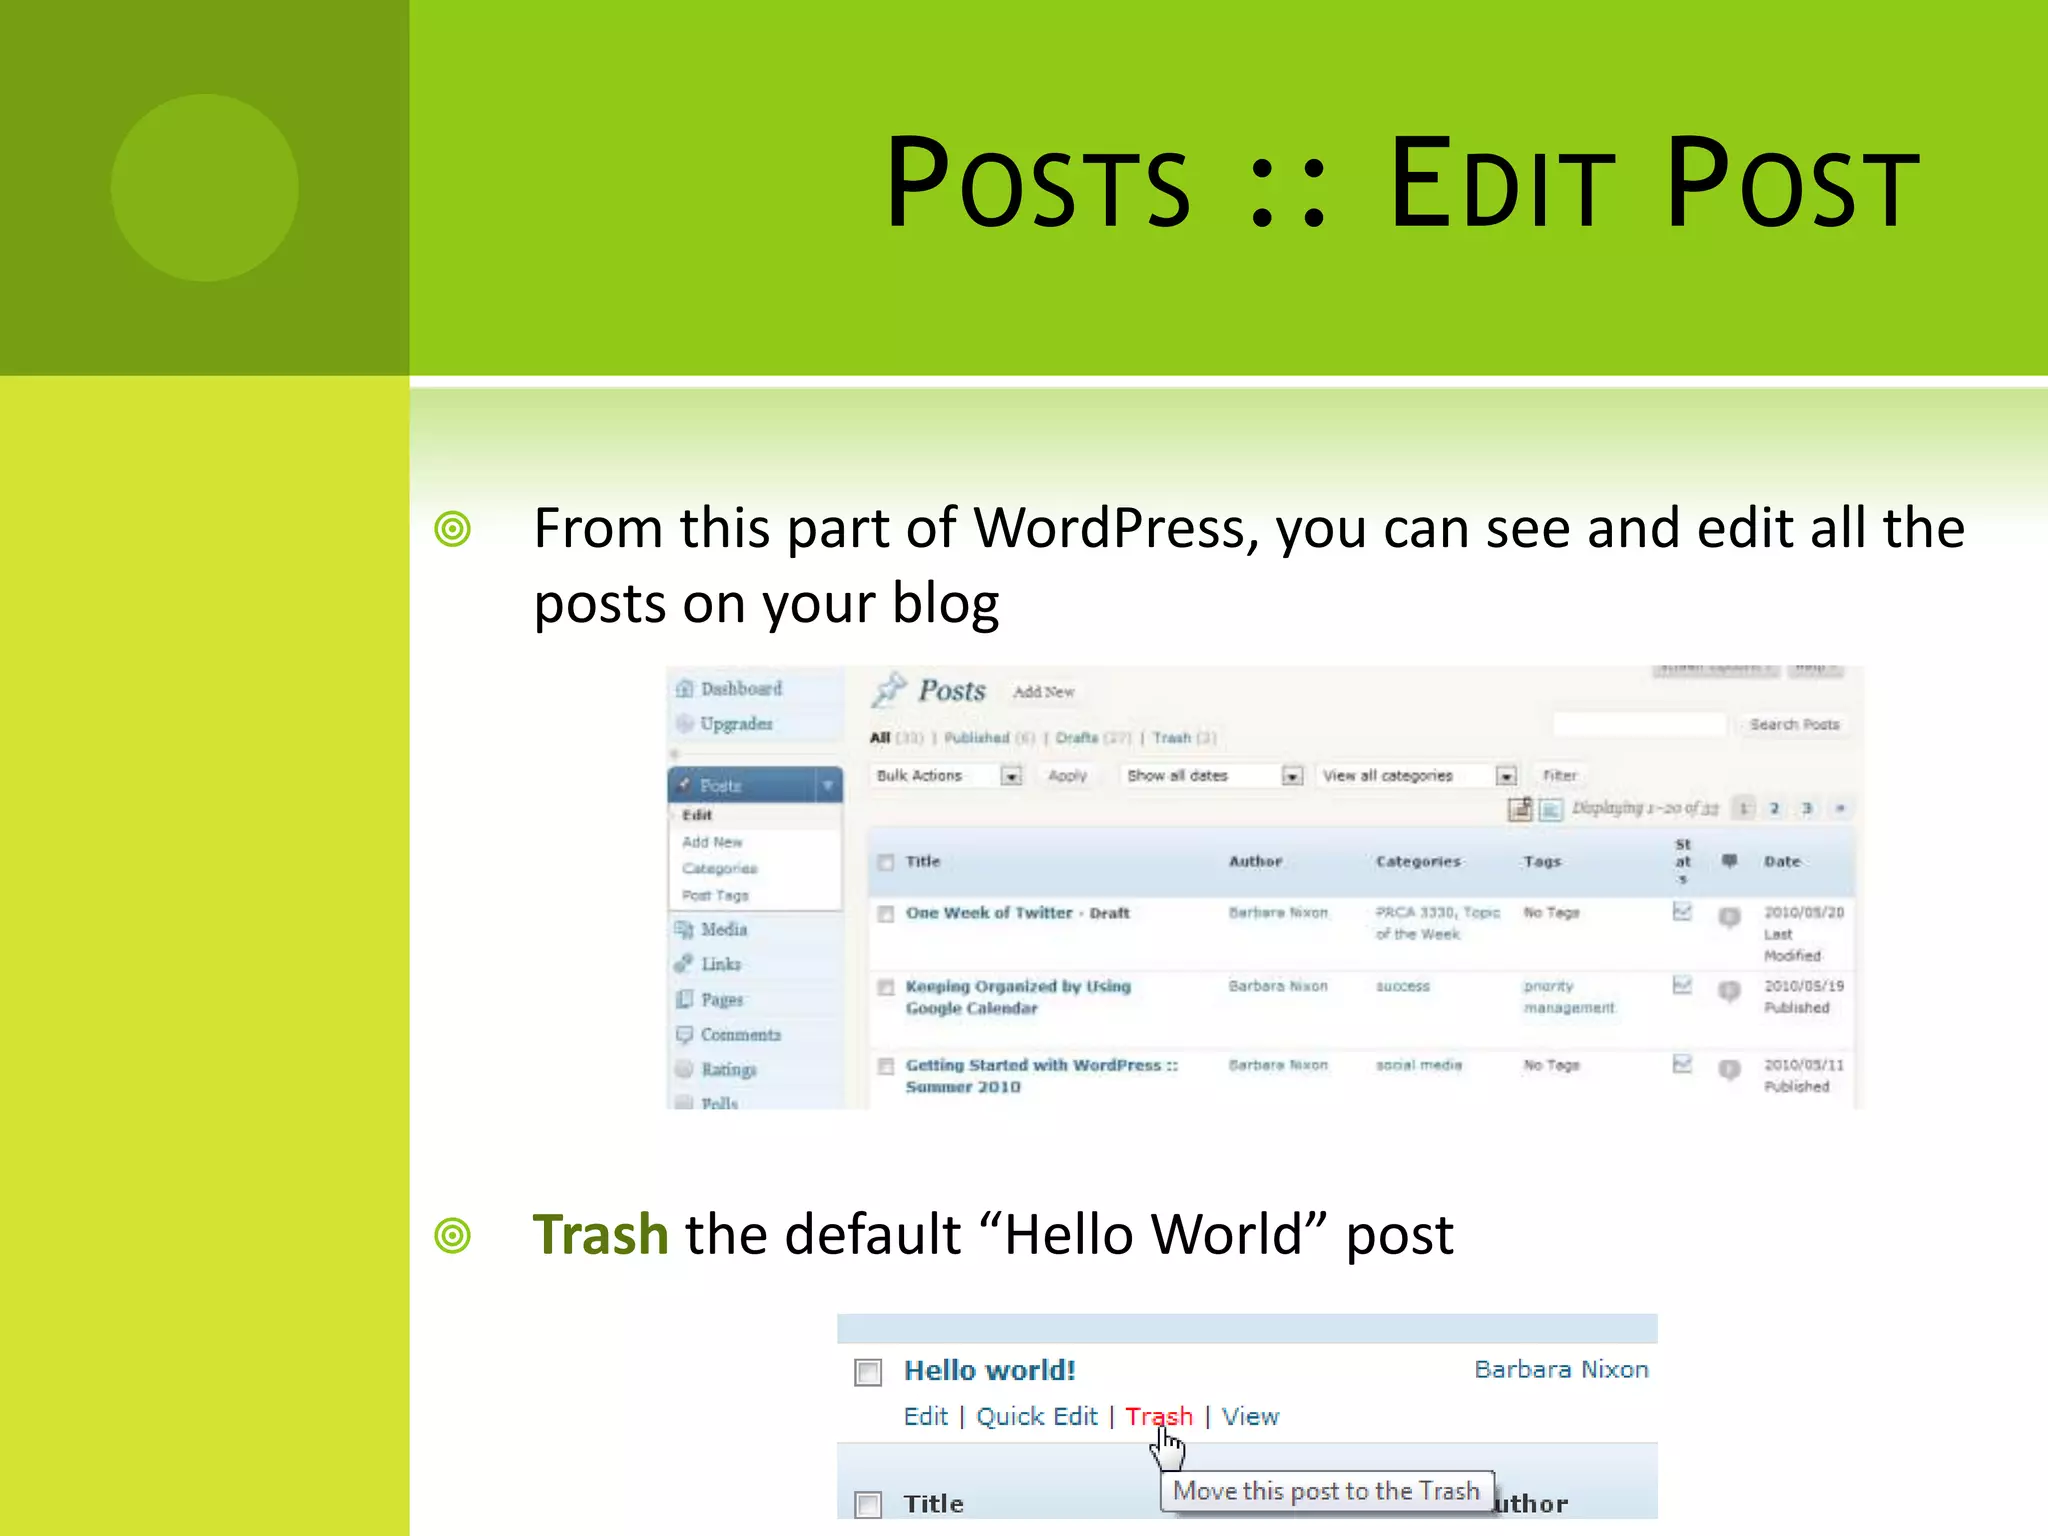
Task: Check the Hello world! post checkbox
Action: click(x=868, y=1372)
